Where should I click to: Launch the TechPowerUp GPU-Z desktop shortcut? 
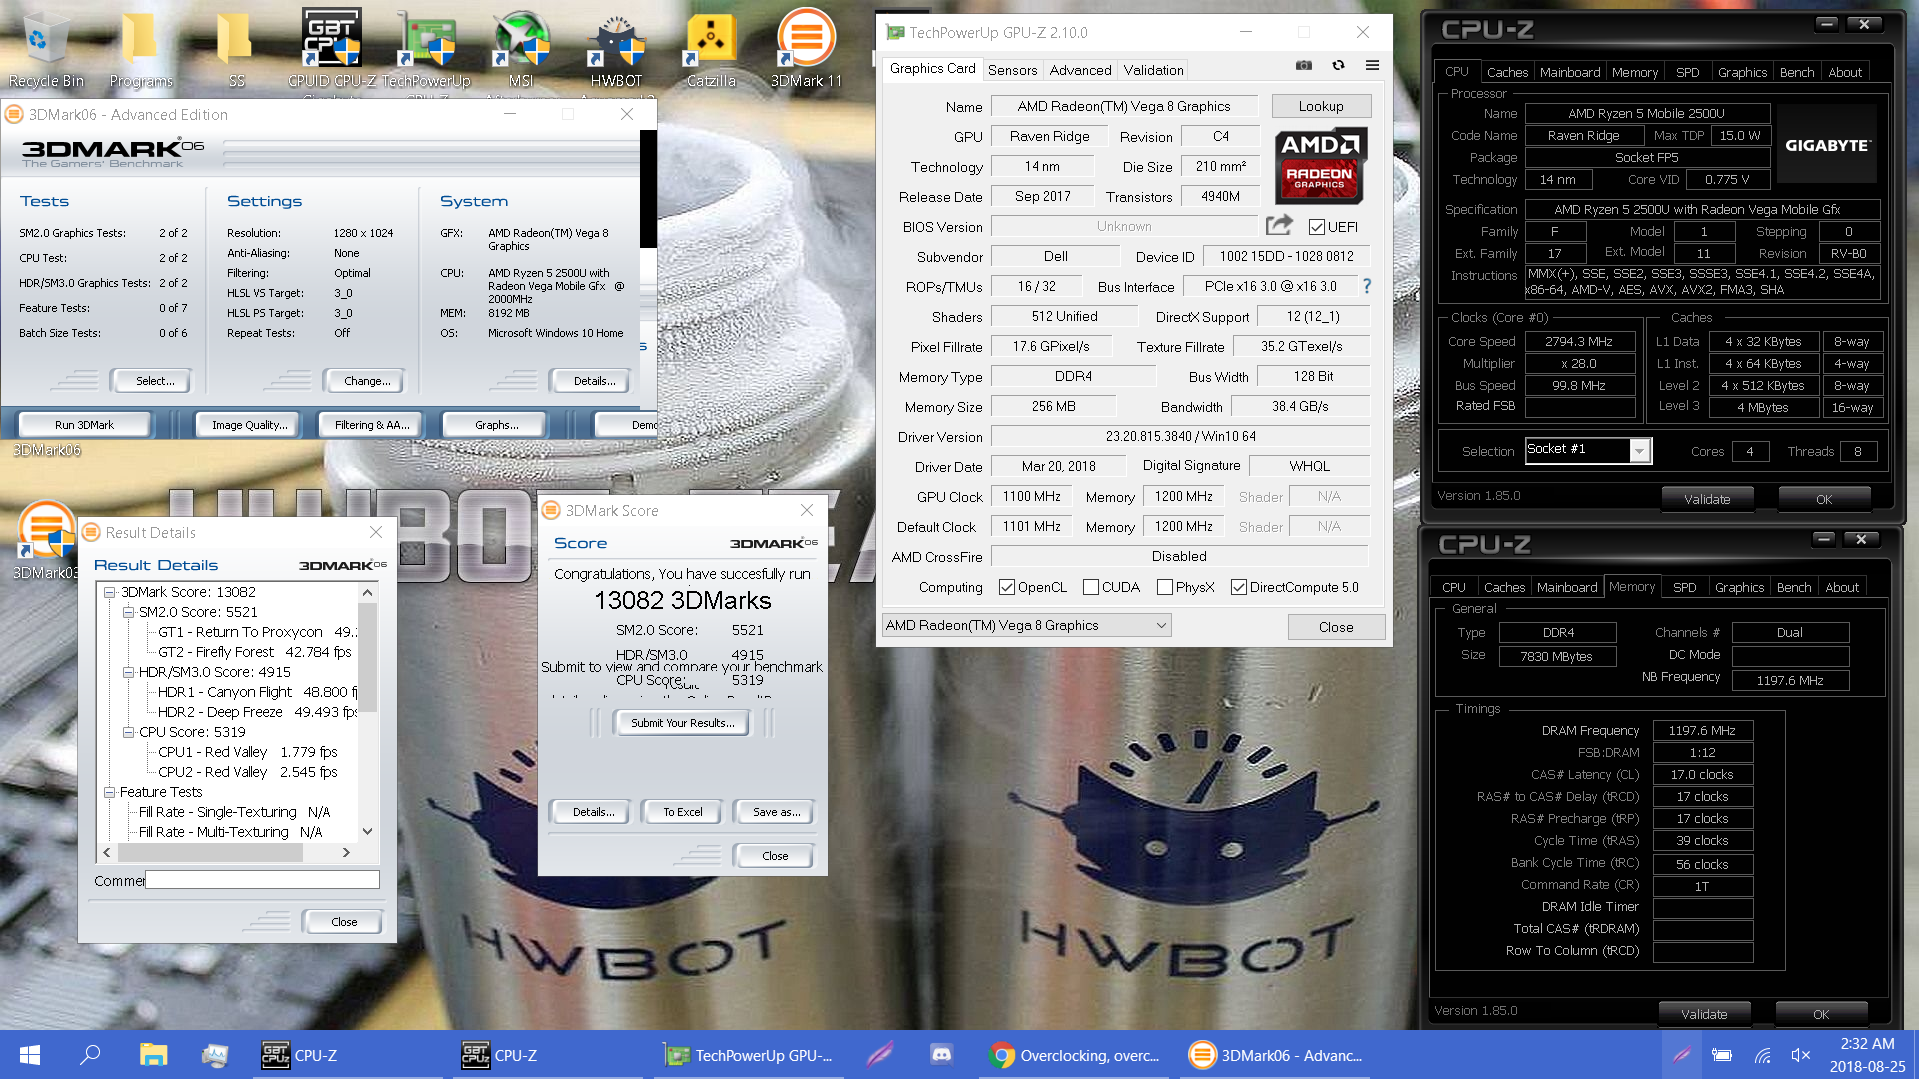click(x=427, y=50)
